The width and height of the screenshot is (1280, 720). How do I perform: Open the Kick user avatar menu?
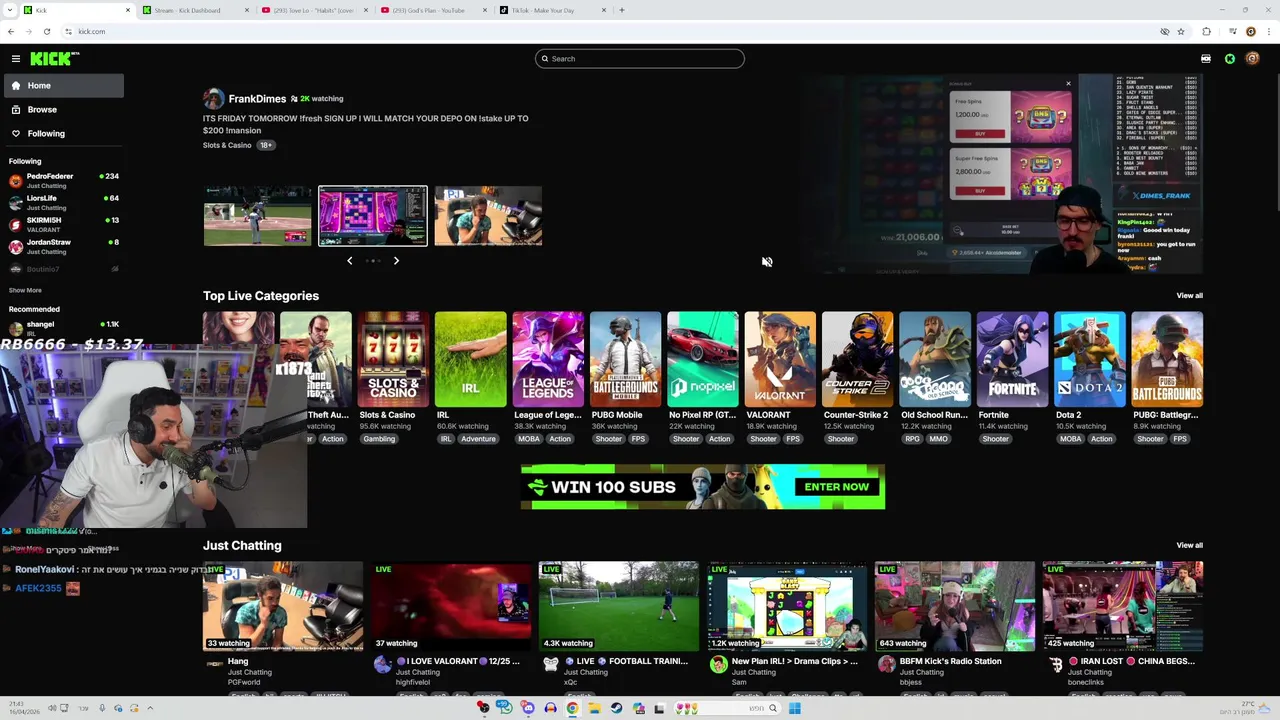(1253, 59)
